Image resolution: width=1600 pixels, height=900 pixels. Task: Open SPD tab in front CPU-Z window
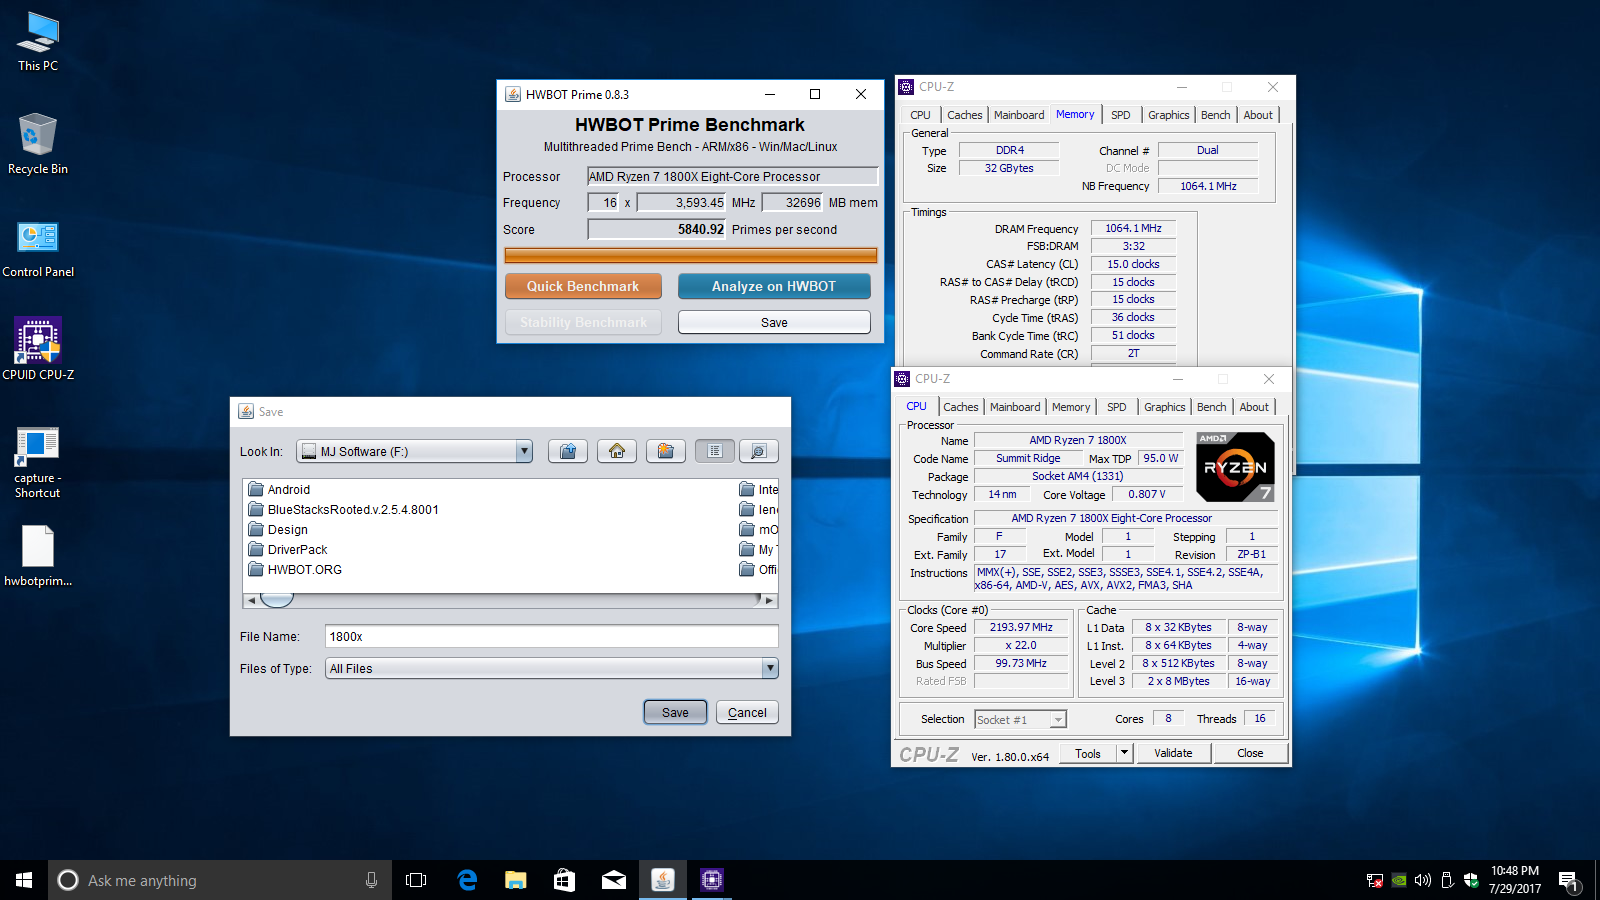pos(1117,407)
